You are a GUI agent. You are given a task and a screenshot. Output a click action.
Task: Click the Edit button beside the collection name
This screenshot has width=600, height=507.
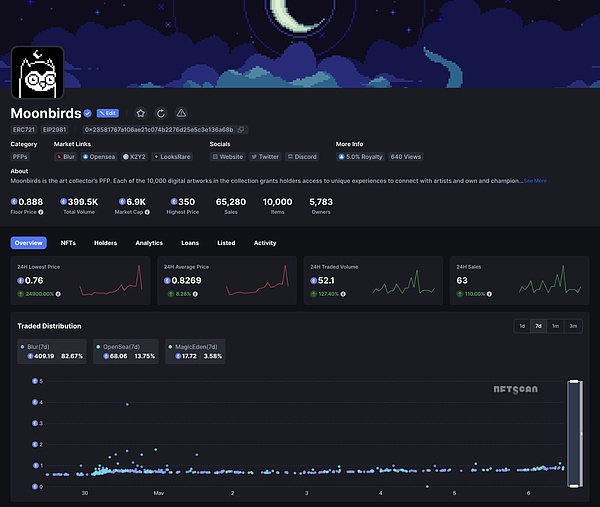click(x=108, y=113)
